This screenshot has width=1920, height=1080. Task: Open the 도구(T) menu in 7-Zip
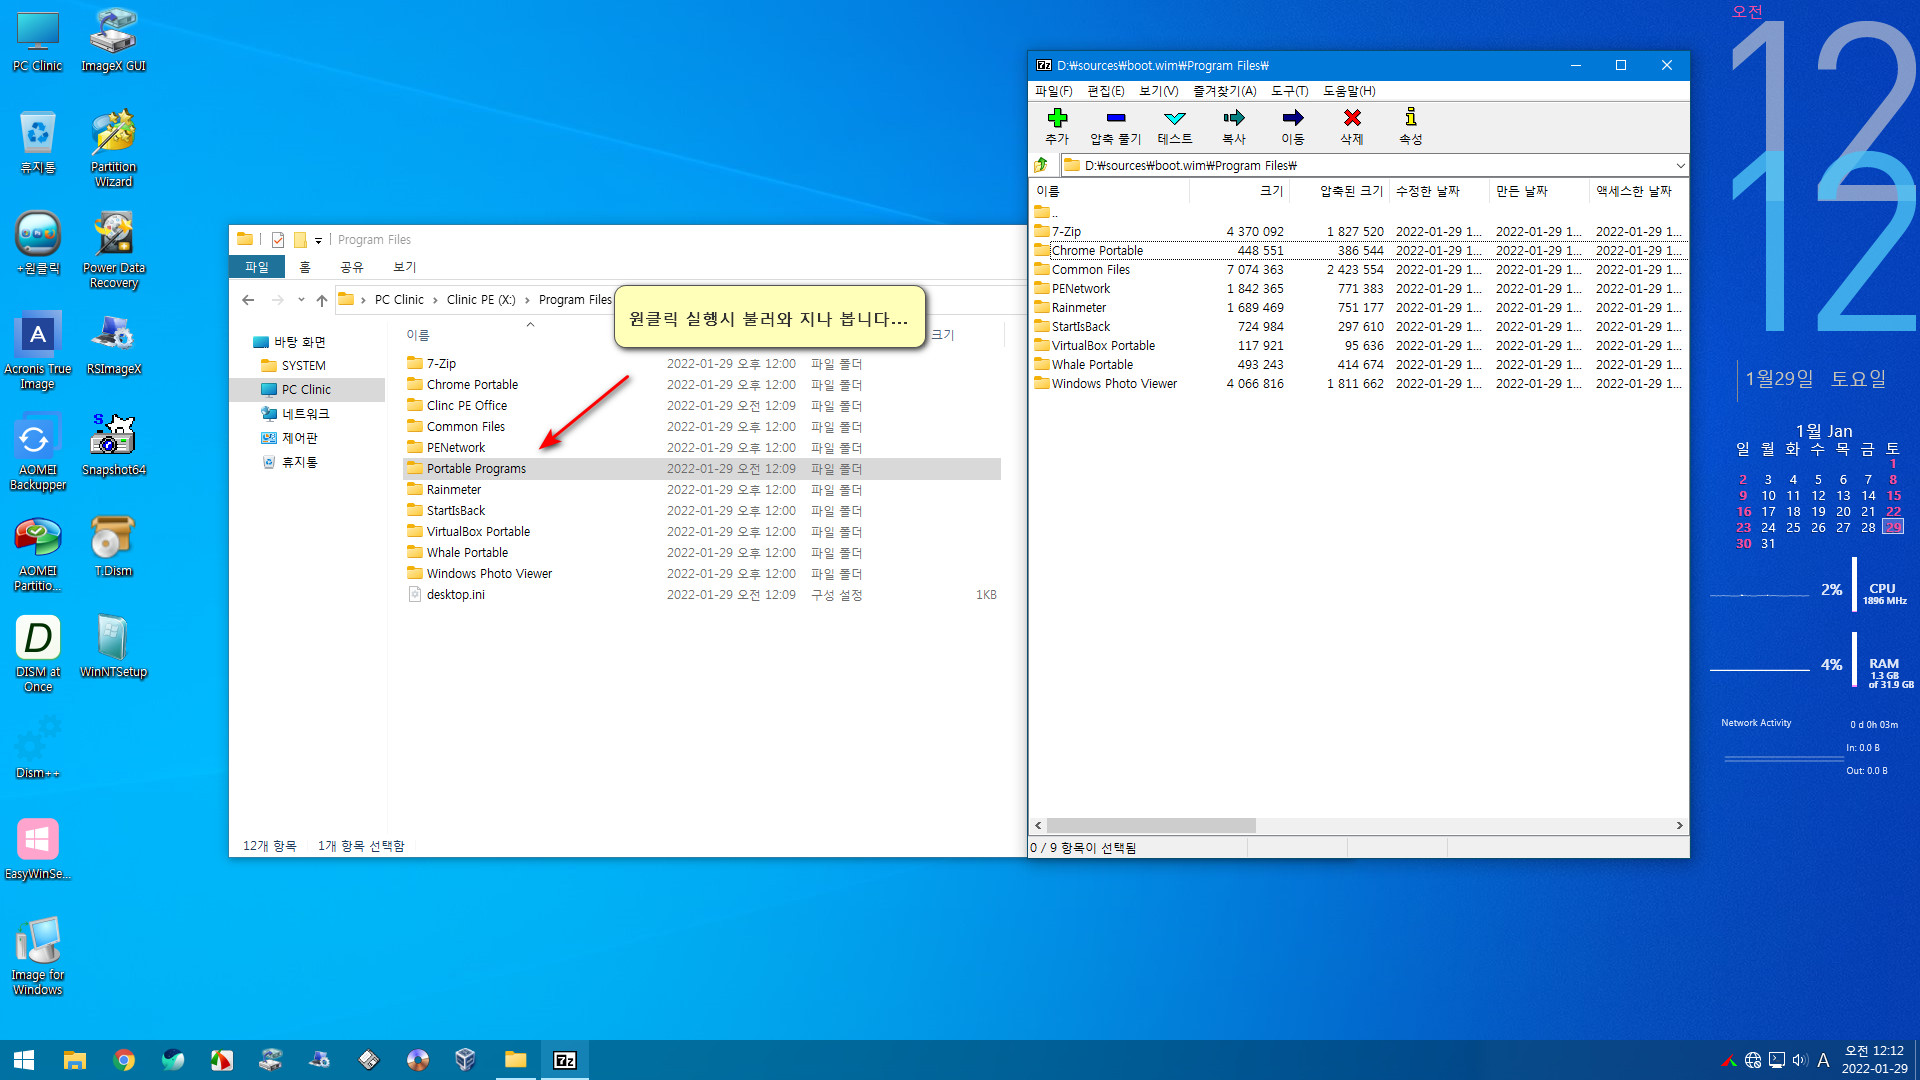click(1289, 91)
